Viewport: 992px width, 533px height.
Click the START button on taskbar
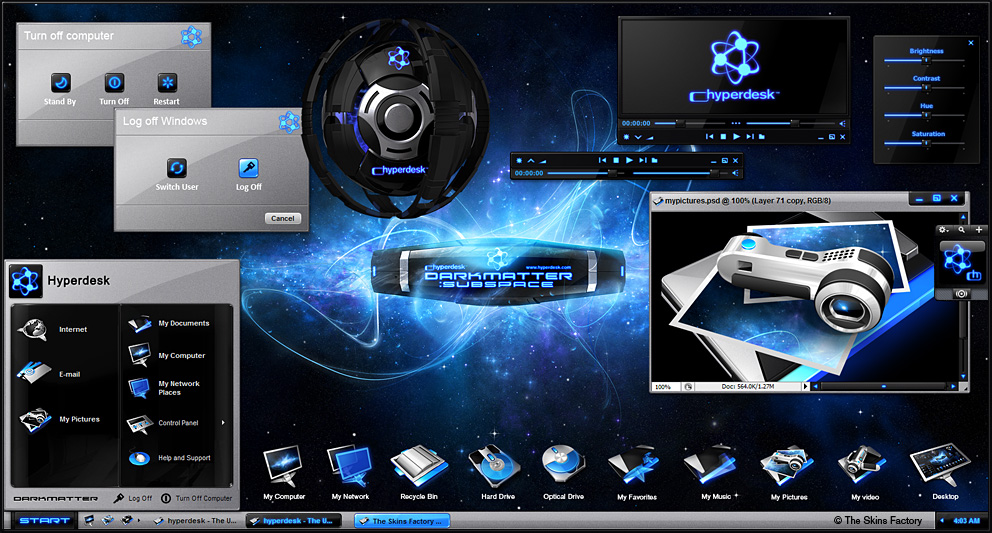click(x=44, y=520)
